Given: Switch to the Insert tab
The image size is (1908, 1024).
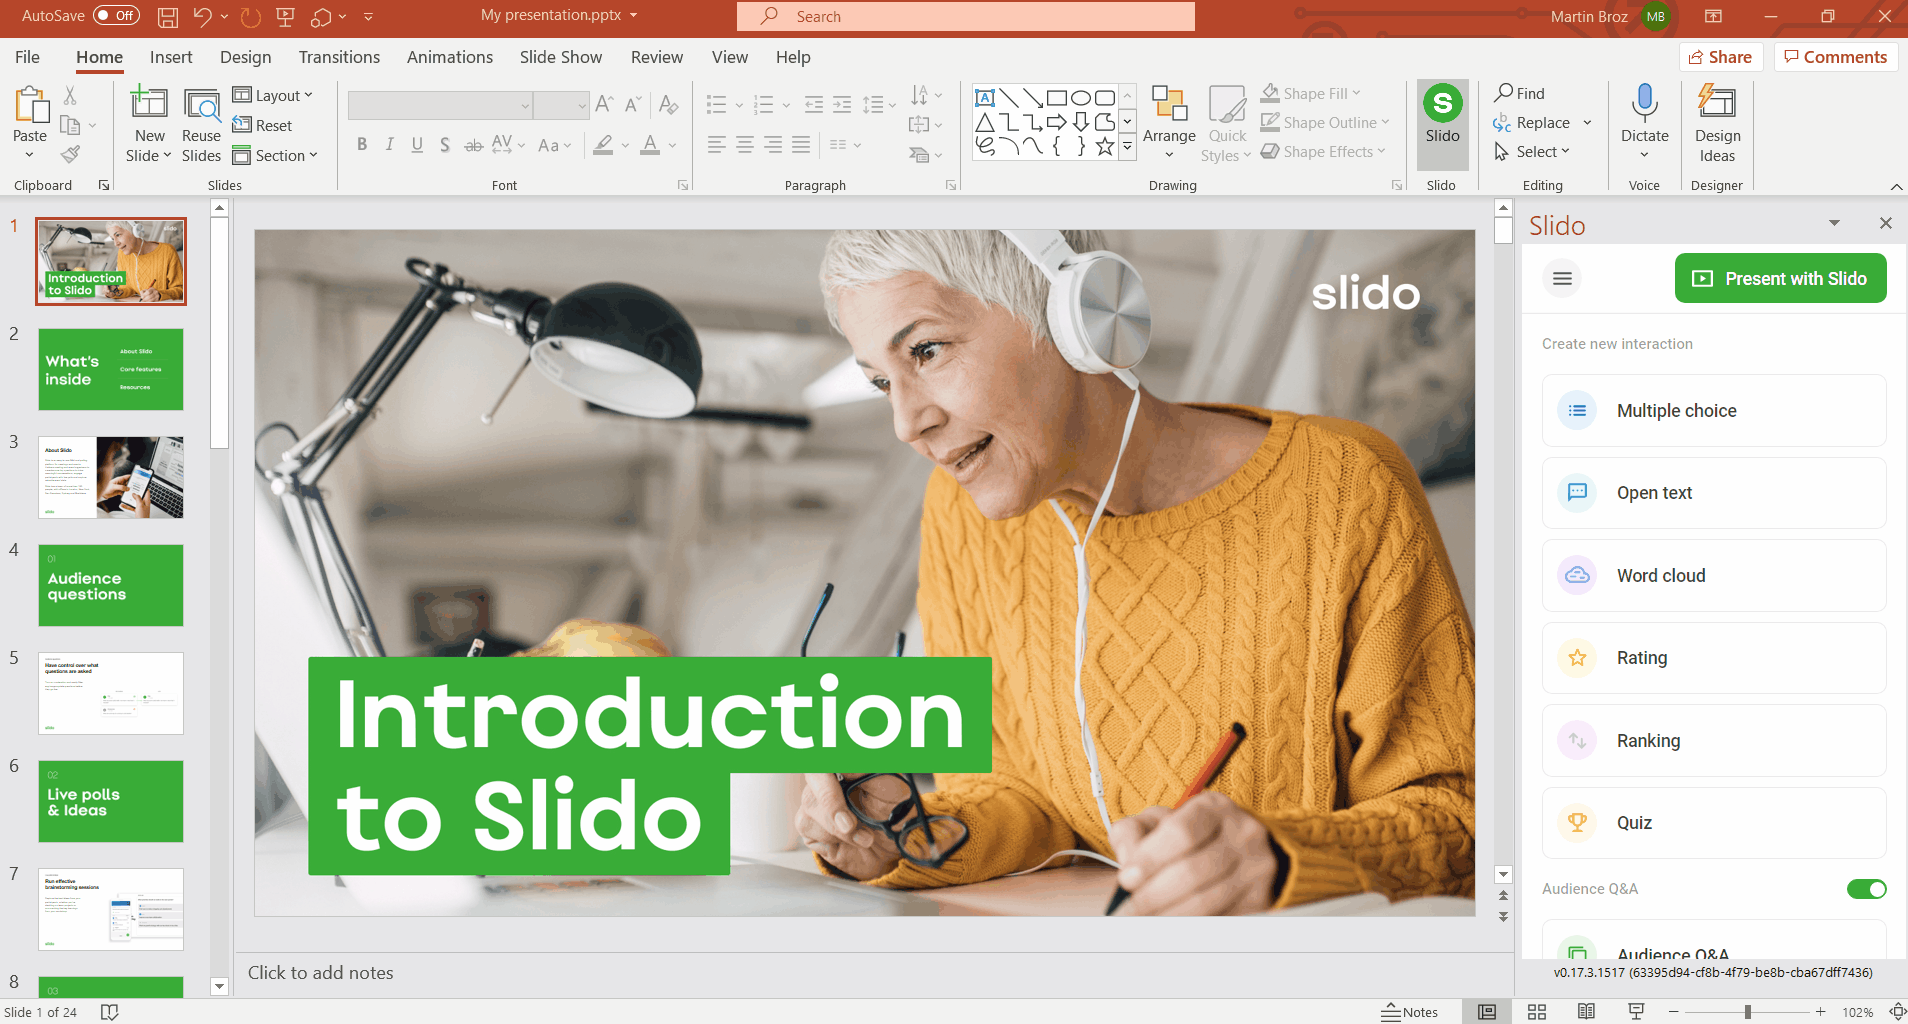Looking at the screenshot, I should click(171, 57).
